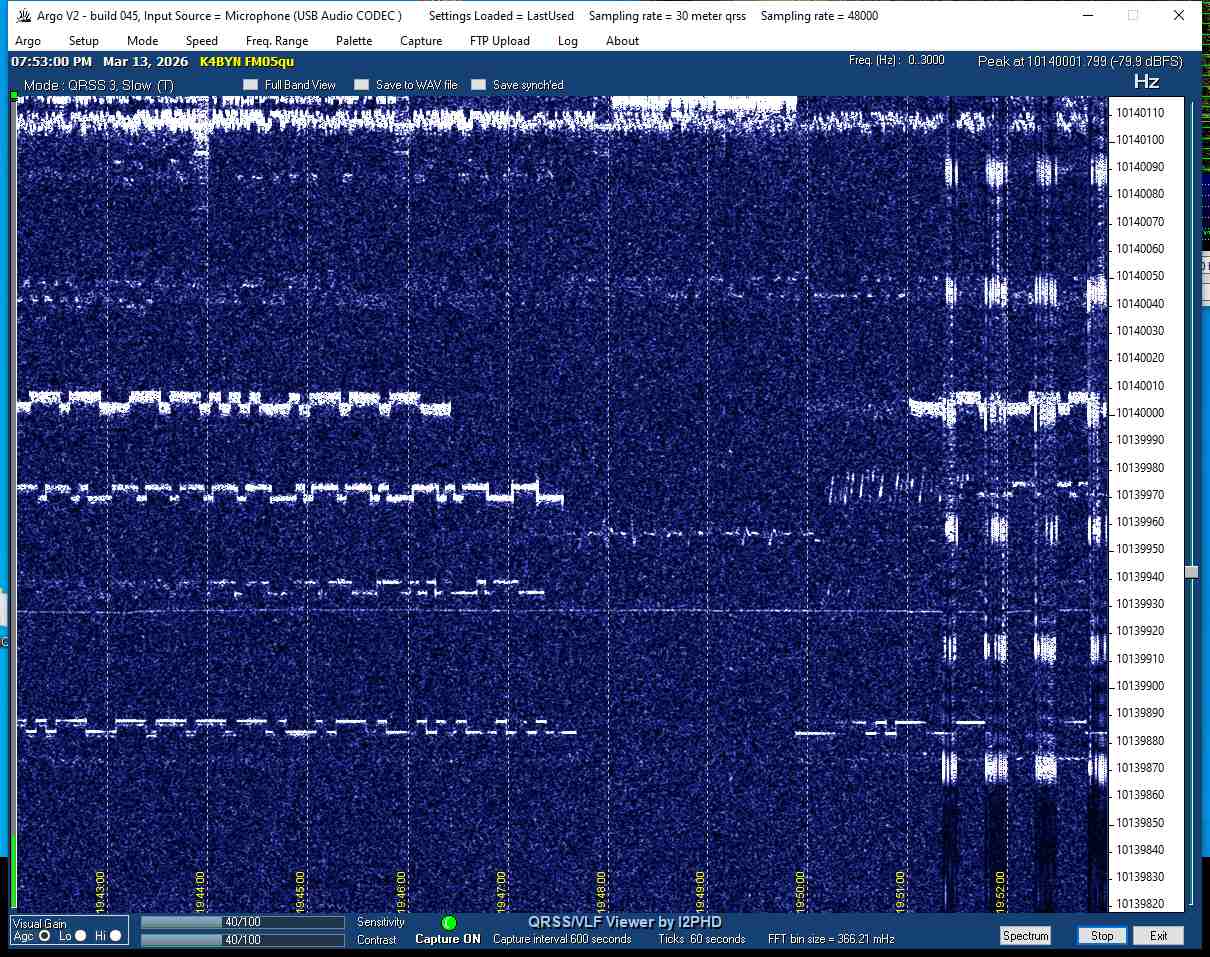The image size is (1210, 957).
Task: Open the FTP Upload menu
Action: [x=499, y=41]
